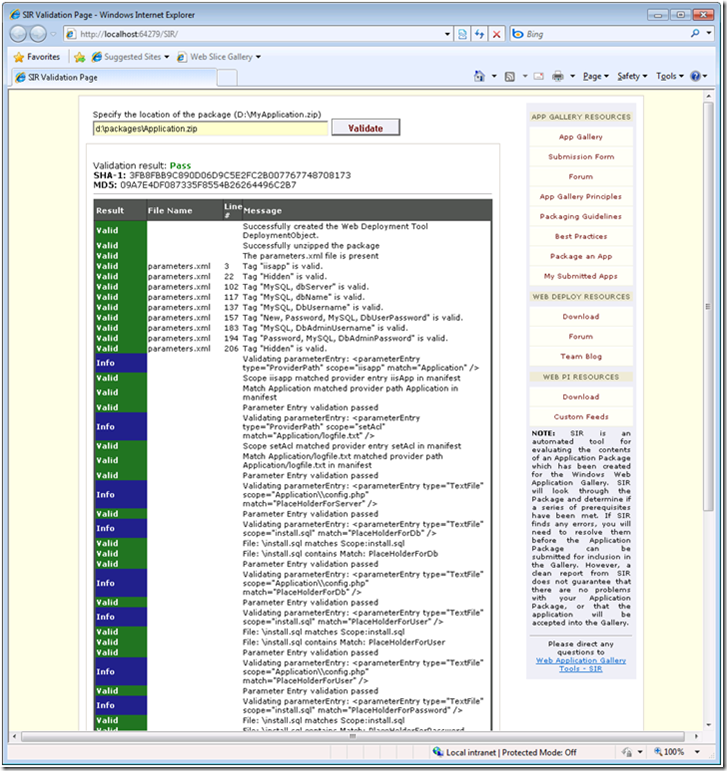Open the Help question mark icon
The height and width of the screenshot is (771, 727).
point(695,76)
